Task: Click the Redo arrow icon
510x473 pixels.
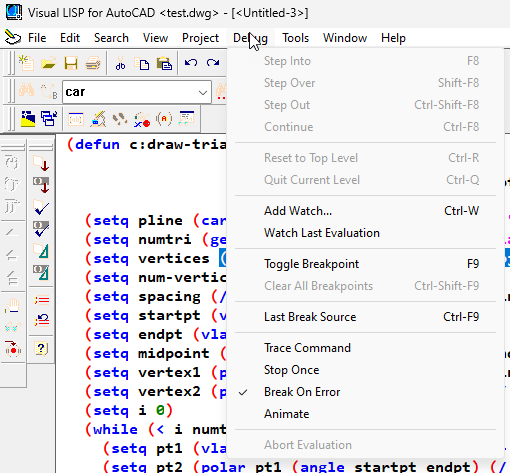Action: tap(213, 62)
